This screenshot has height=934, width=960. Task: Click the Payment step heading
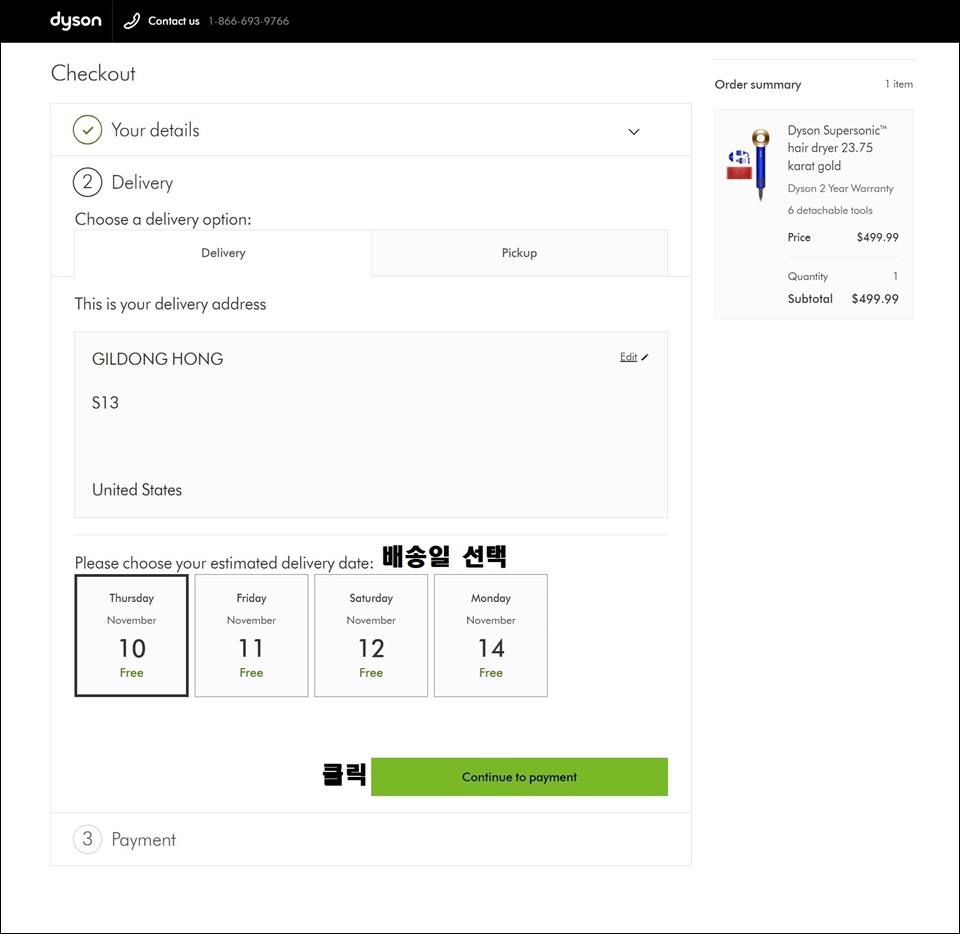[x=143, y=840]
